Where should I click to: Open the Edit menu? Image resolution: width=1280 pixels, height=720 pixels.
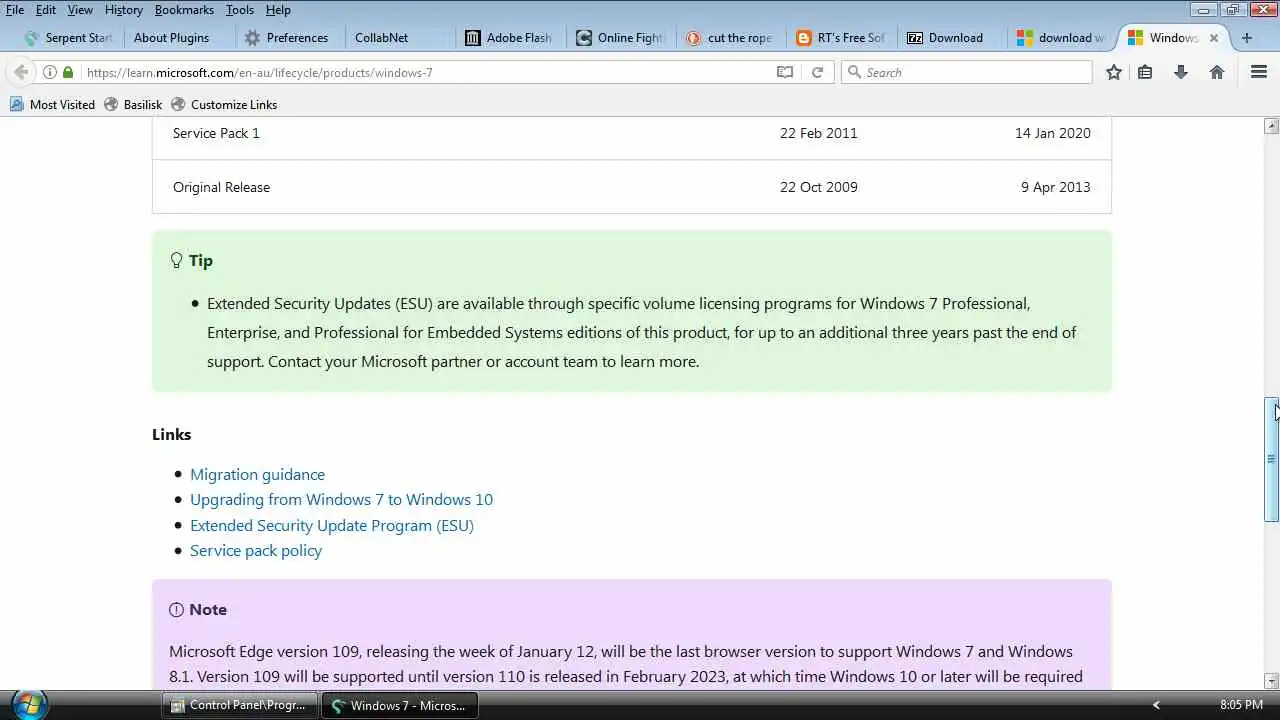[46, 10]
